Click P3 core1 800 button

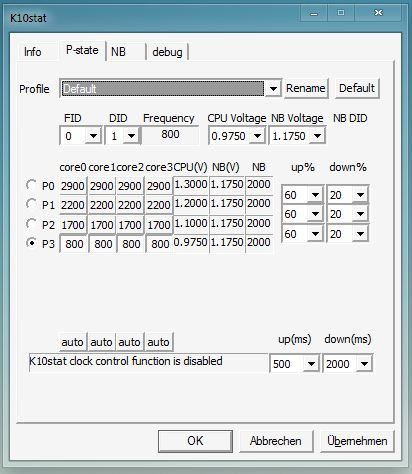tap(102, 244)
